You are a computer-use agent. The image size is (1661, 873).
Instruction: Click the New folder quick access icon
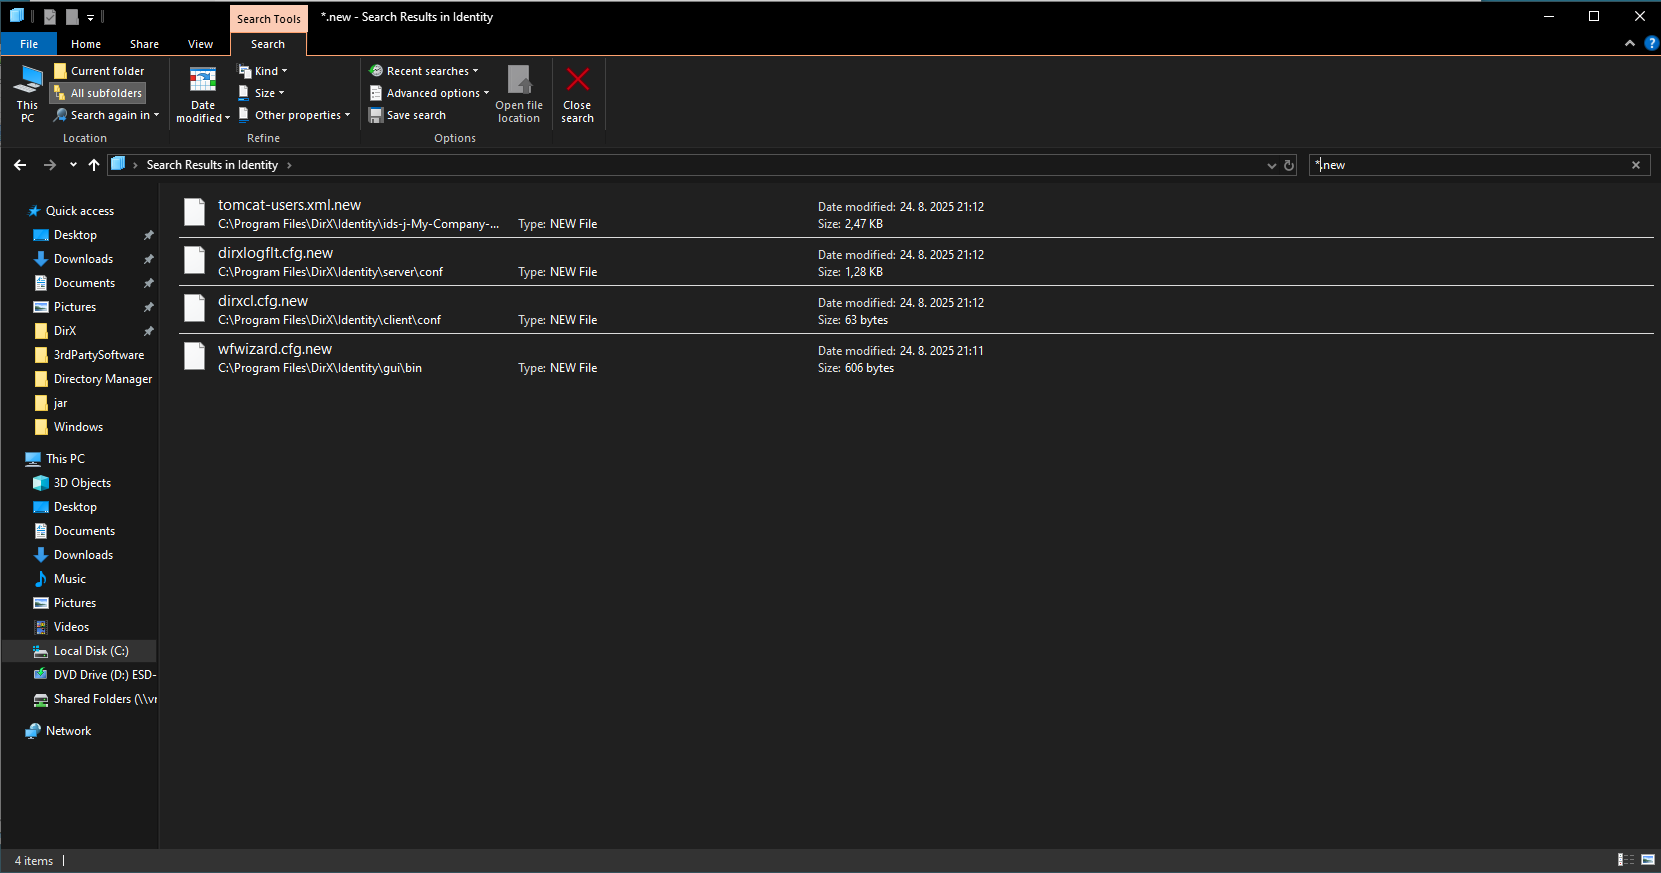click(72, 17)
